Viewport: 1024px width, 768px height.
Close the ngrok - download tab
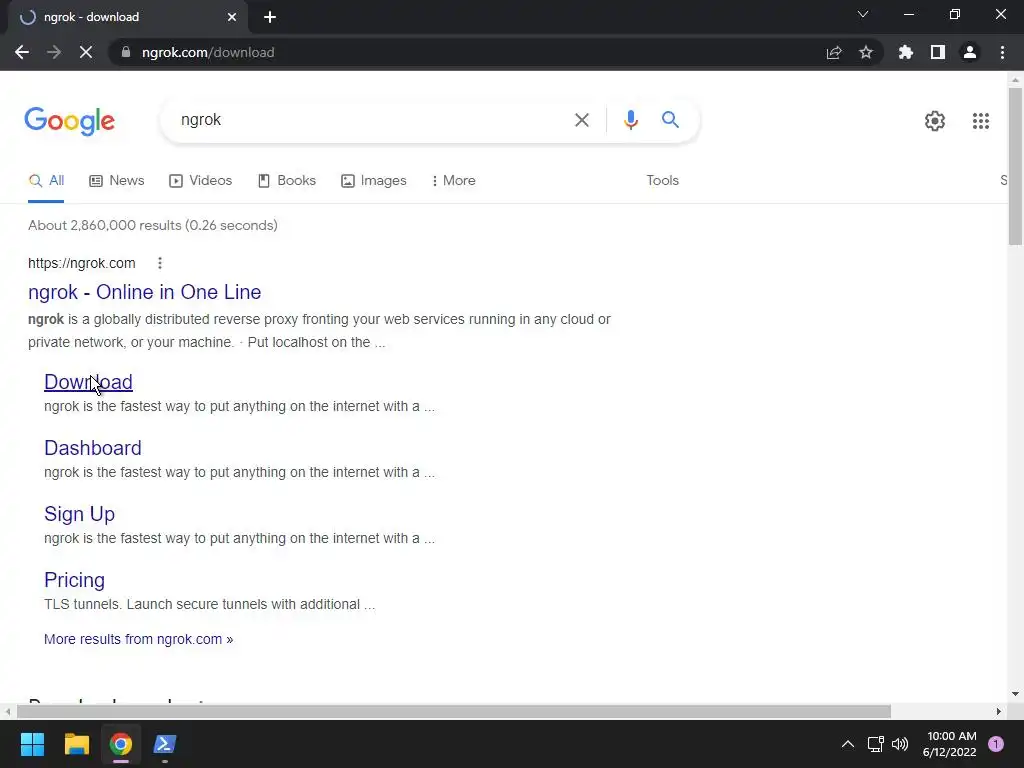point(232,17)
